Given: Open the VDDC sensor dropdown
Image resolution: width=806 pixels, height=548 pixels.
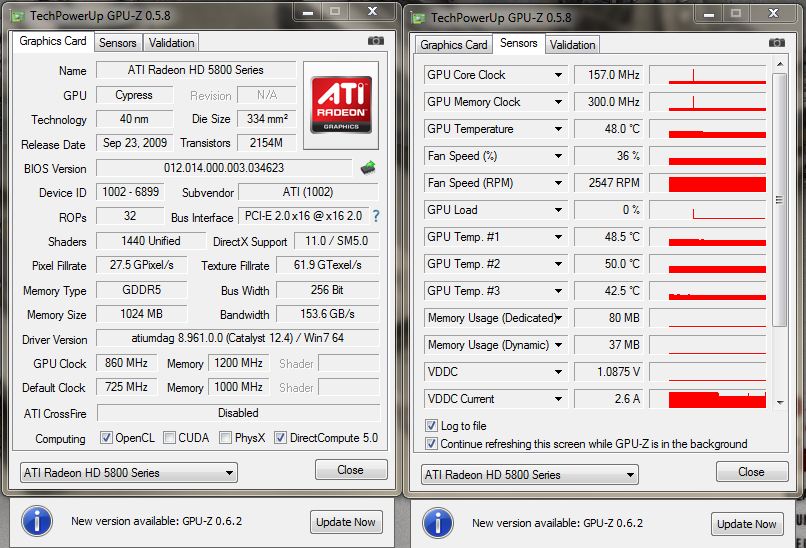Looking at the screenshot, I should tap(558, 372).
